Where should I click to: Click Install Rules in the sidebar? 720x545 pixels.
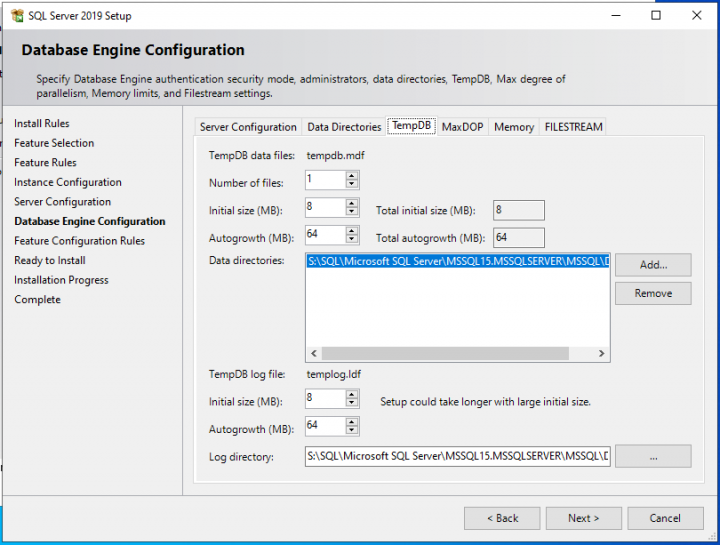coord(42,124)
